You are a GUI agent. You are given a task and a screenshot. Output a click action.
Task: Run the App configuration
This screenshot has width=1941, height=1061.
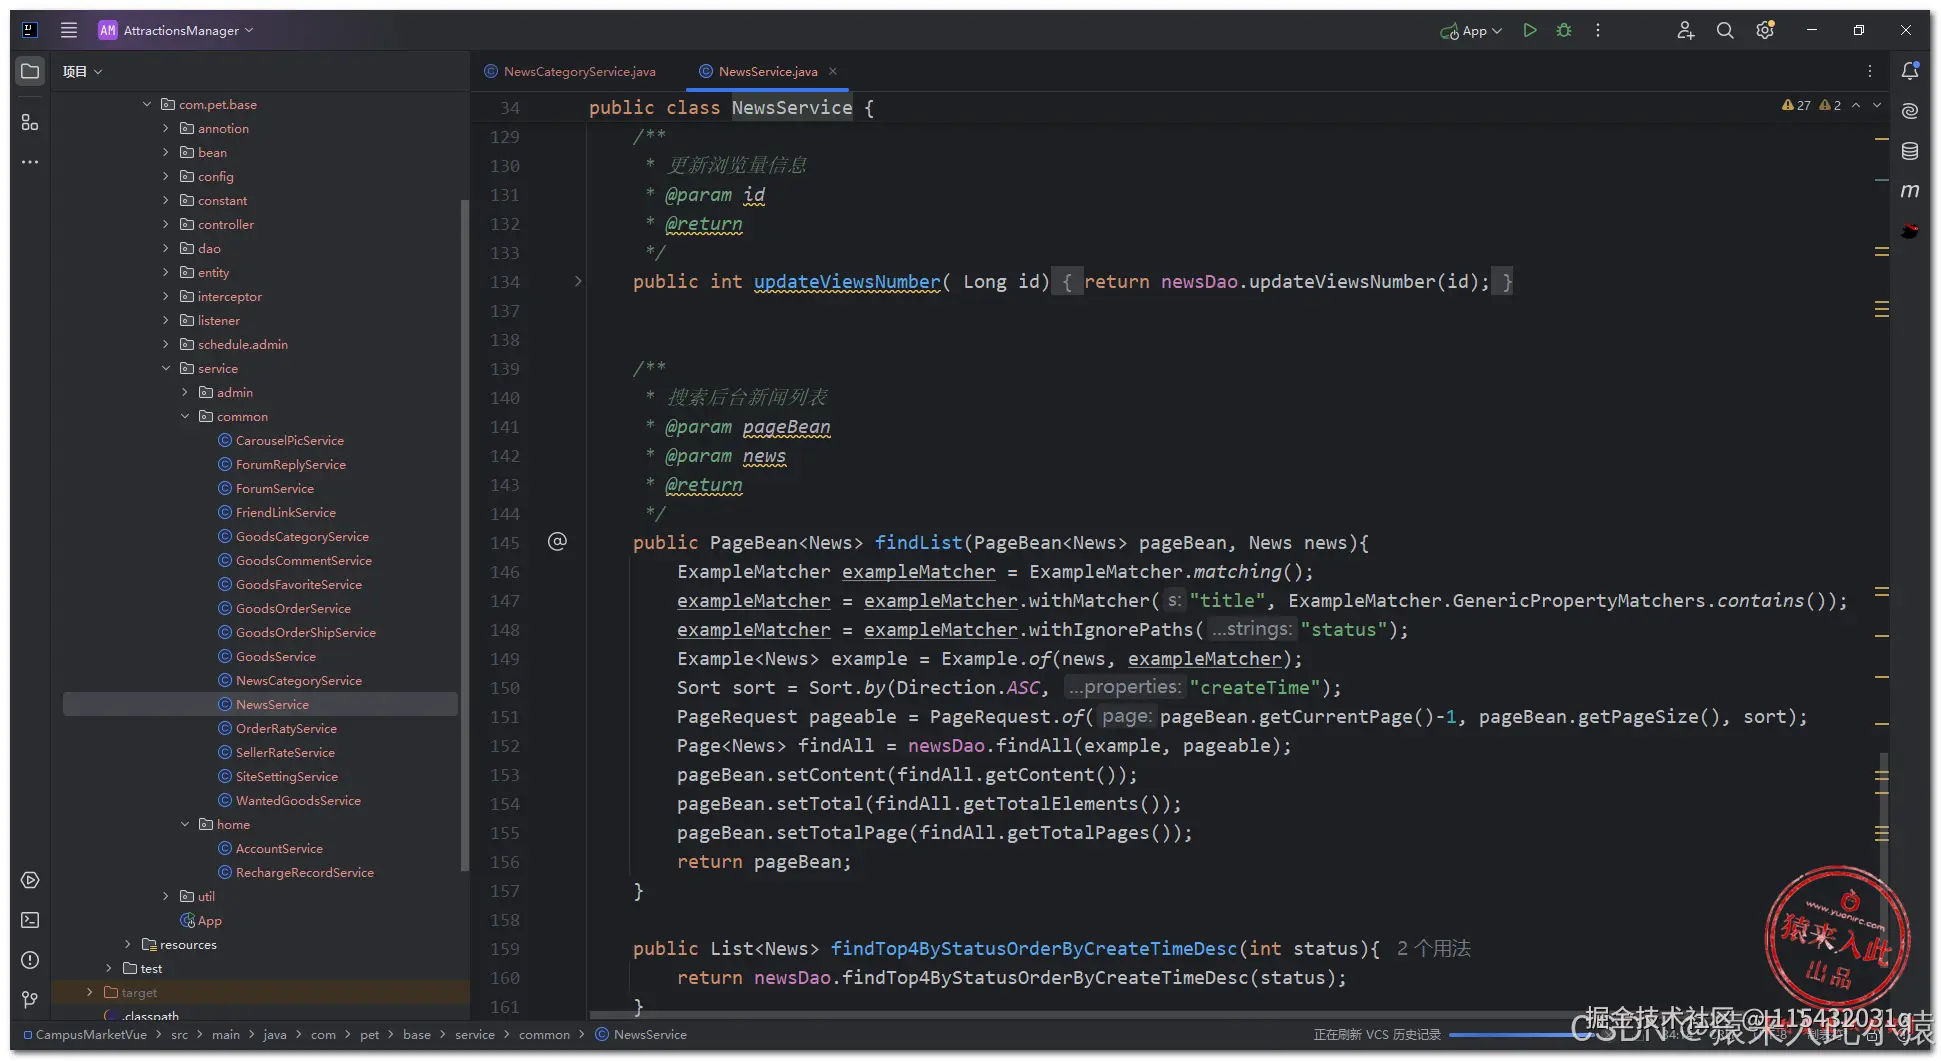coord(1529,30)
